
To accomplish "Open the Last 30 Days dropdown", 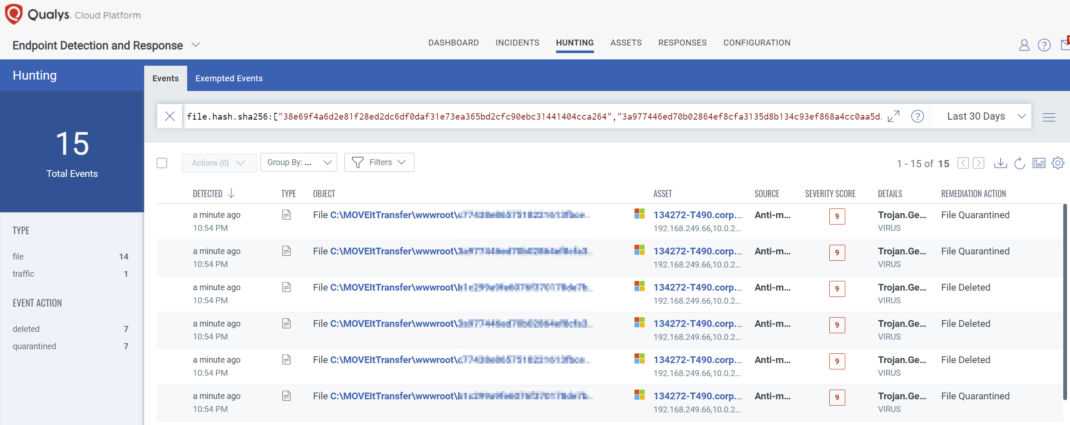I will [x=986, y=117].
